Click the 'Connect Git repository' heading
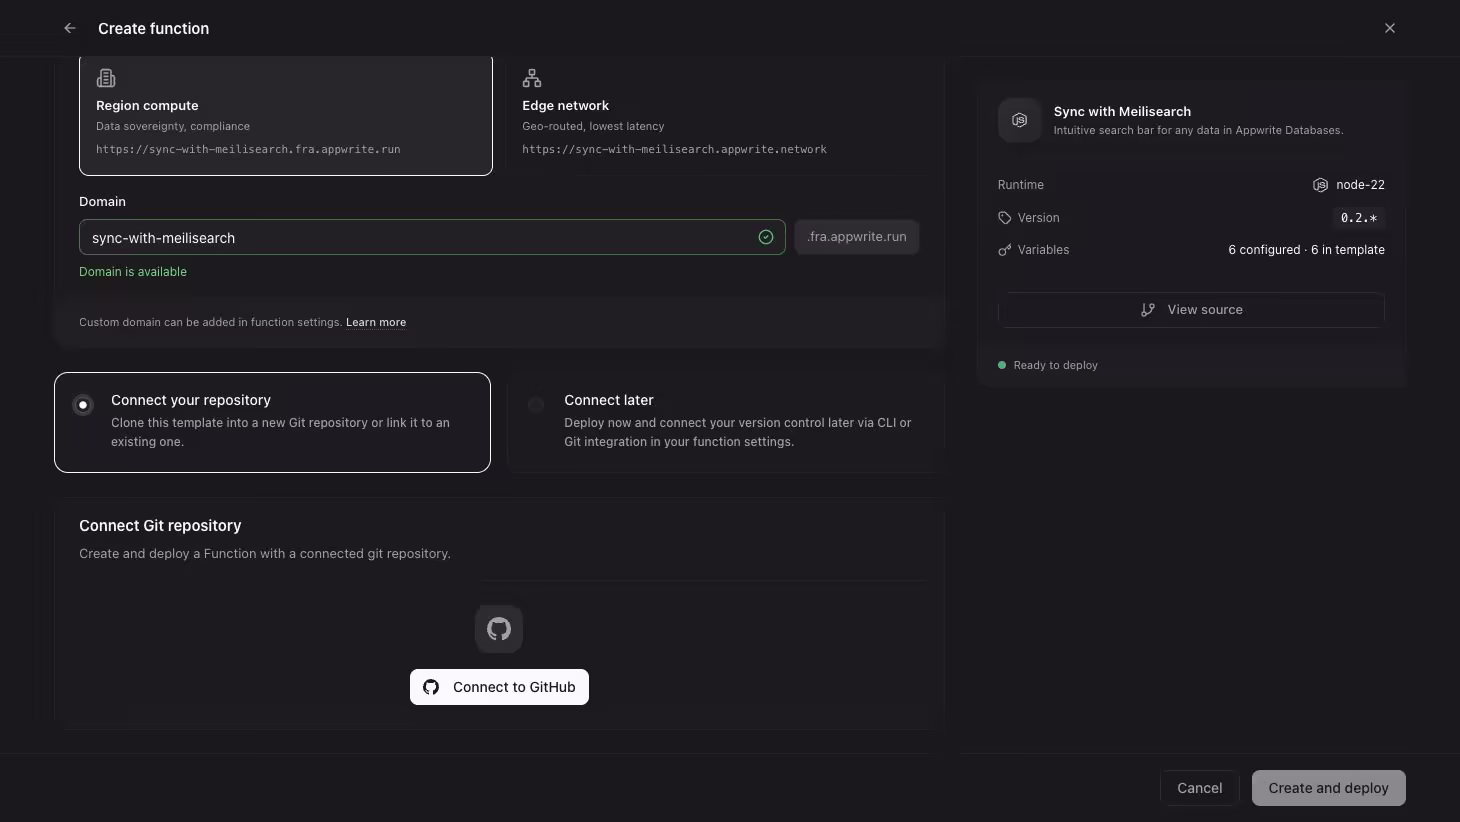Screen dimensions: 1460x822 click(160, 526)
